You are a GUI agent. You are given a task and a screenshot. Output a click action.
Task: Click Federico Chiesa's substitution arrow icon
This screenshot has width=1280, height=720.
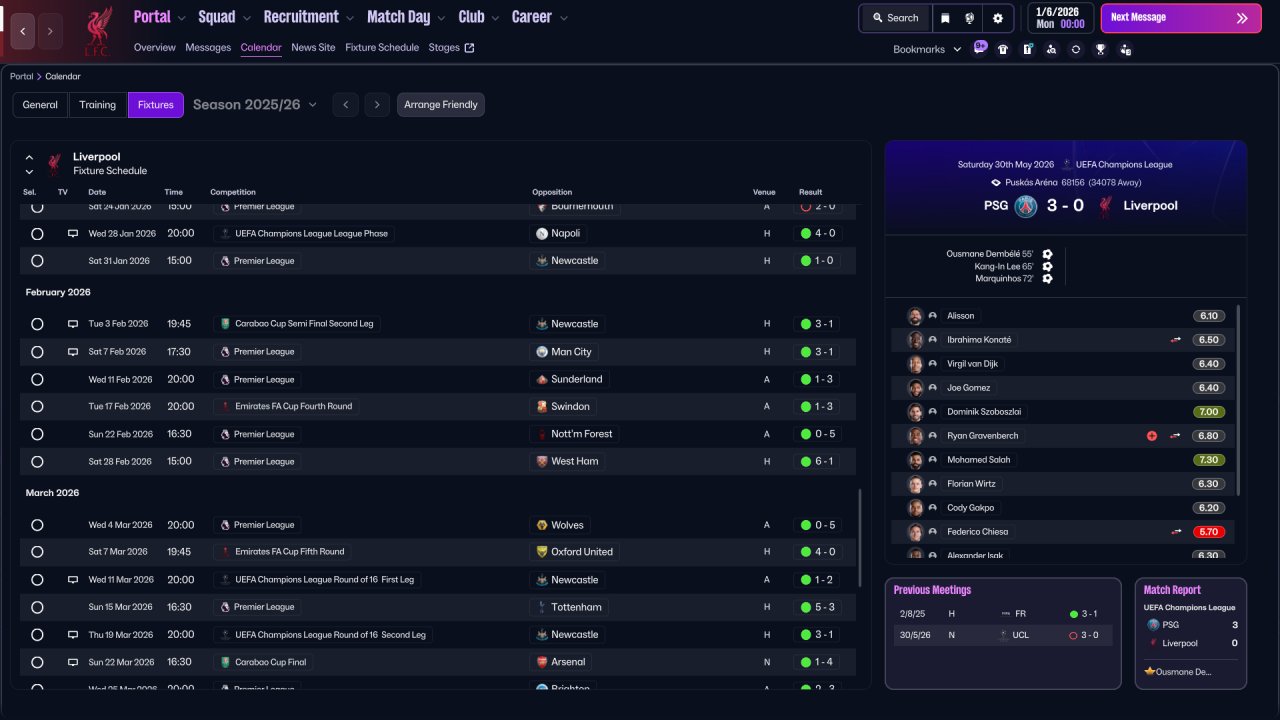point(1176,532)
